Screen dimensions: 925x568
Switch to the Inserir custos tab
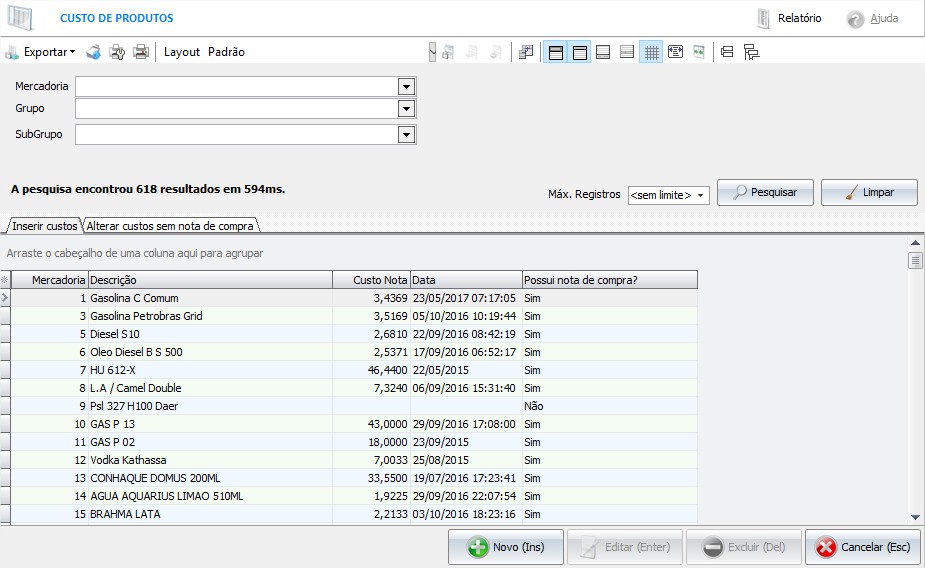[x=44, y=226]
